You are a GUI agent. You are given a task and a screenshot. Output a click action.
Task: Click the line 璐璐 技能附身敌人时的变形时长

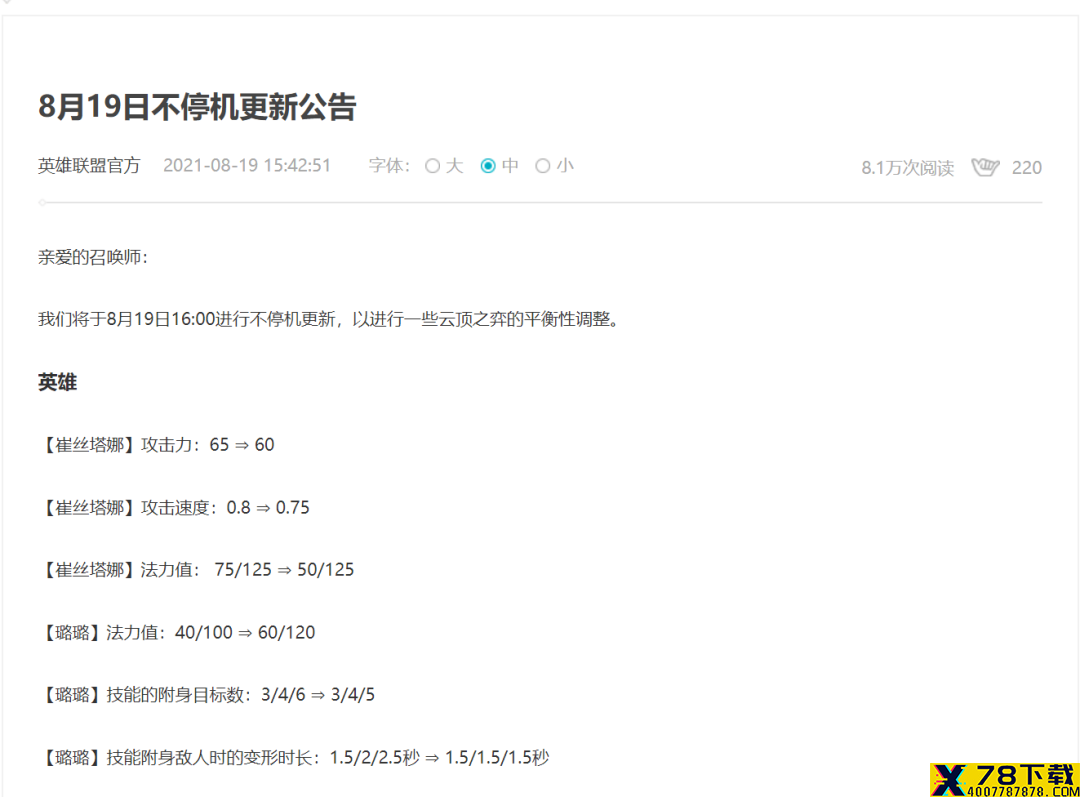[294, 758]
